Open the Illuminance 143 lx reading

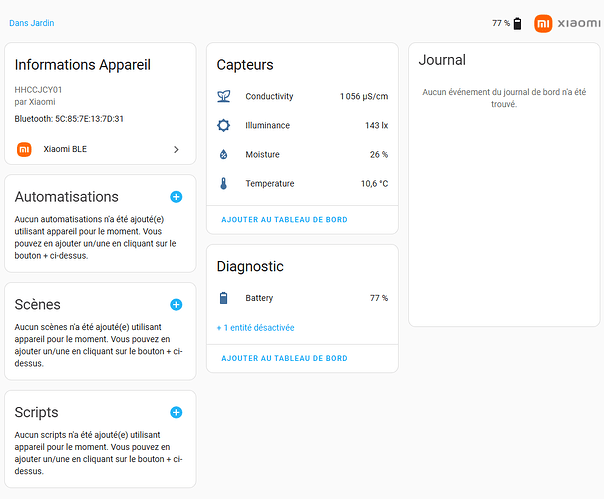376,125
